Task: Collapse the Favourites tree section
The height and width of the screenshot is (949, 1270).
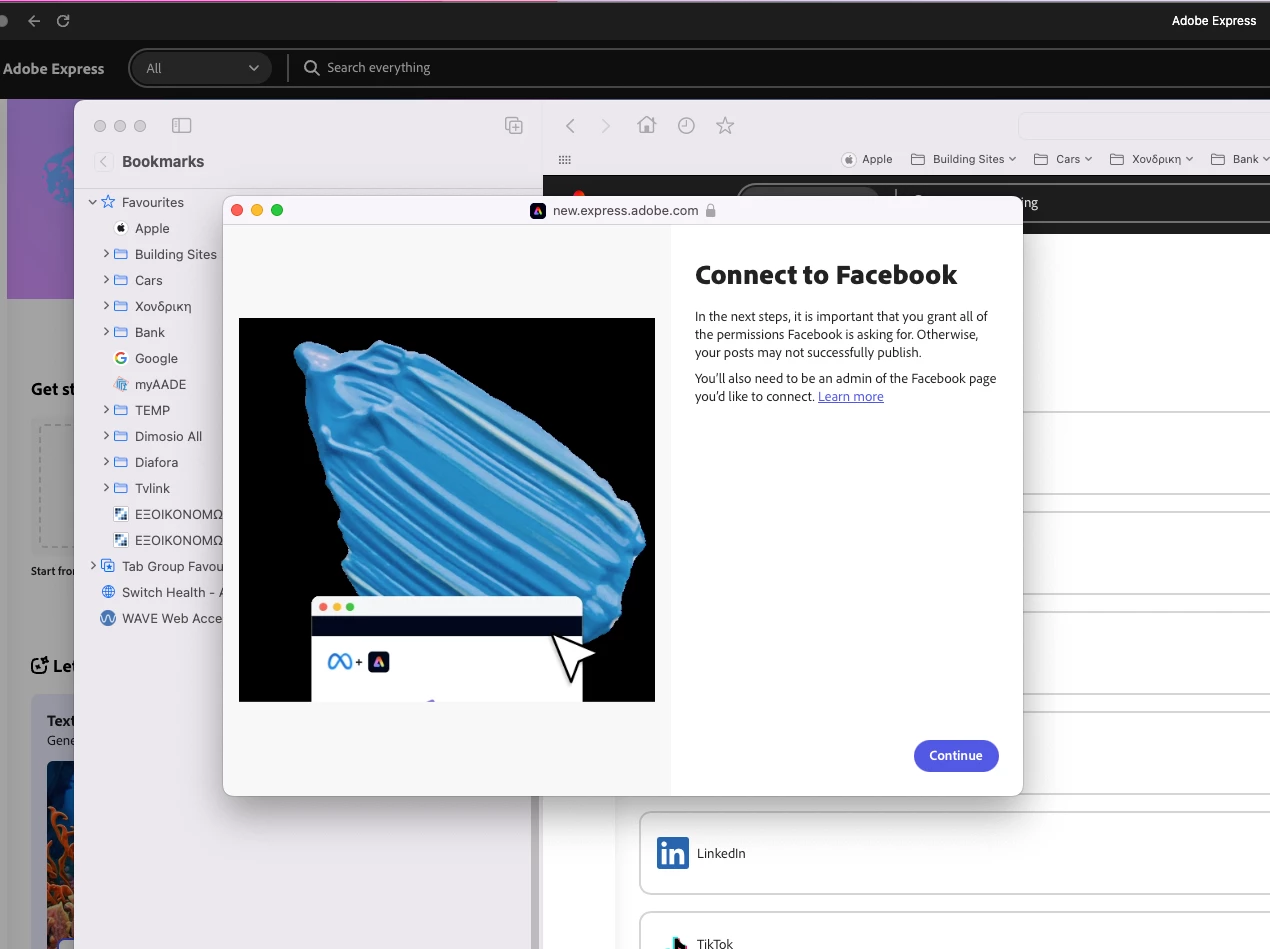Action: click(93, 202)
